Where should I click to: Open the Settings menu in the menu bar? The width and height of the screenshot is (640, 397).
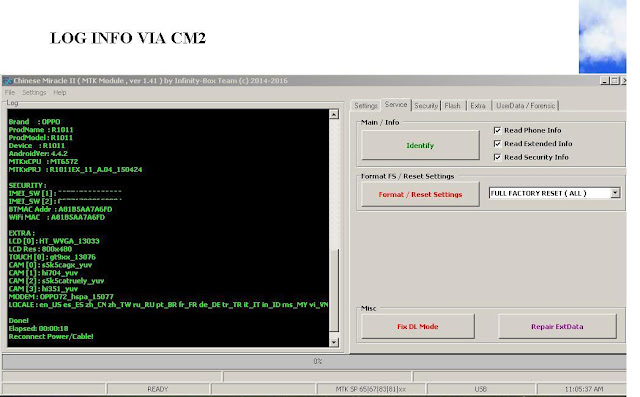(34, 93)
